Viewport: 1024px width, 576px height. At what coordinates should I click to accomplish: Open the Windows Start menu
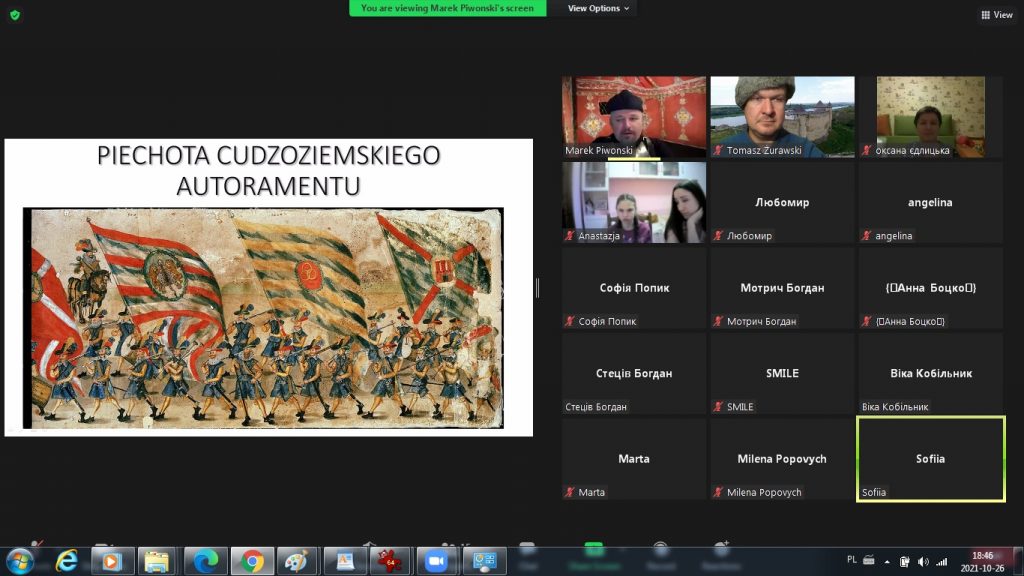coord(19,560)
